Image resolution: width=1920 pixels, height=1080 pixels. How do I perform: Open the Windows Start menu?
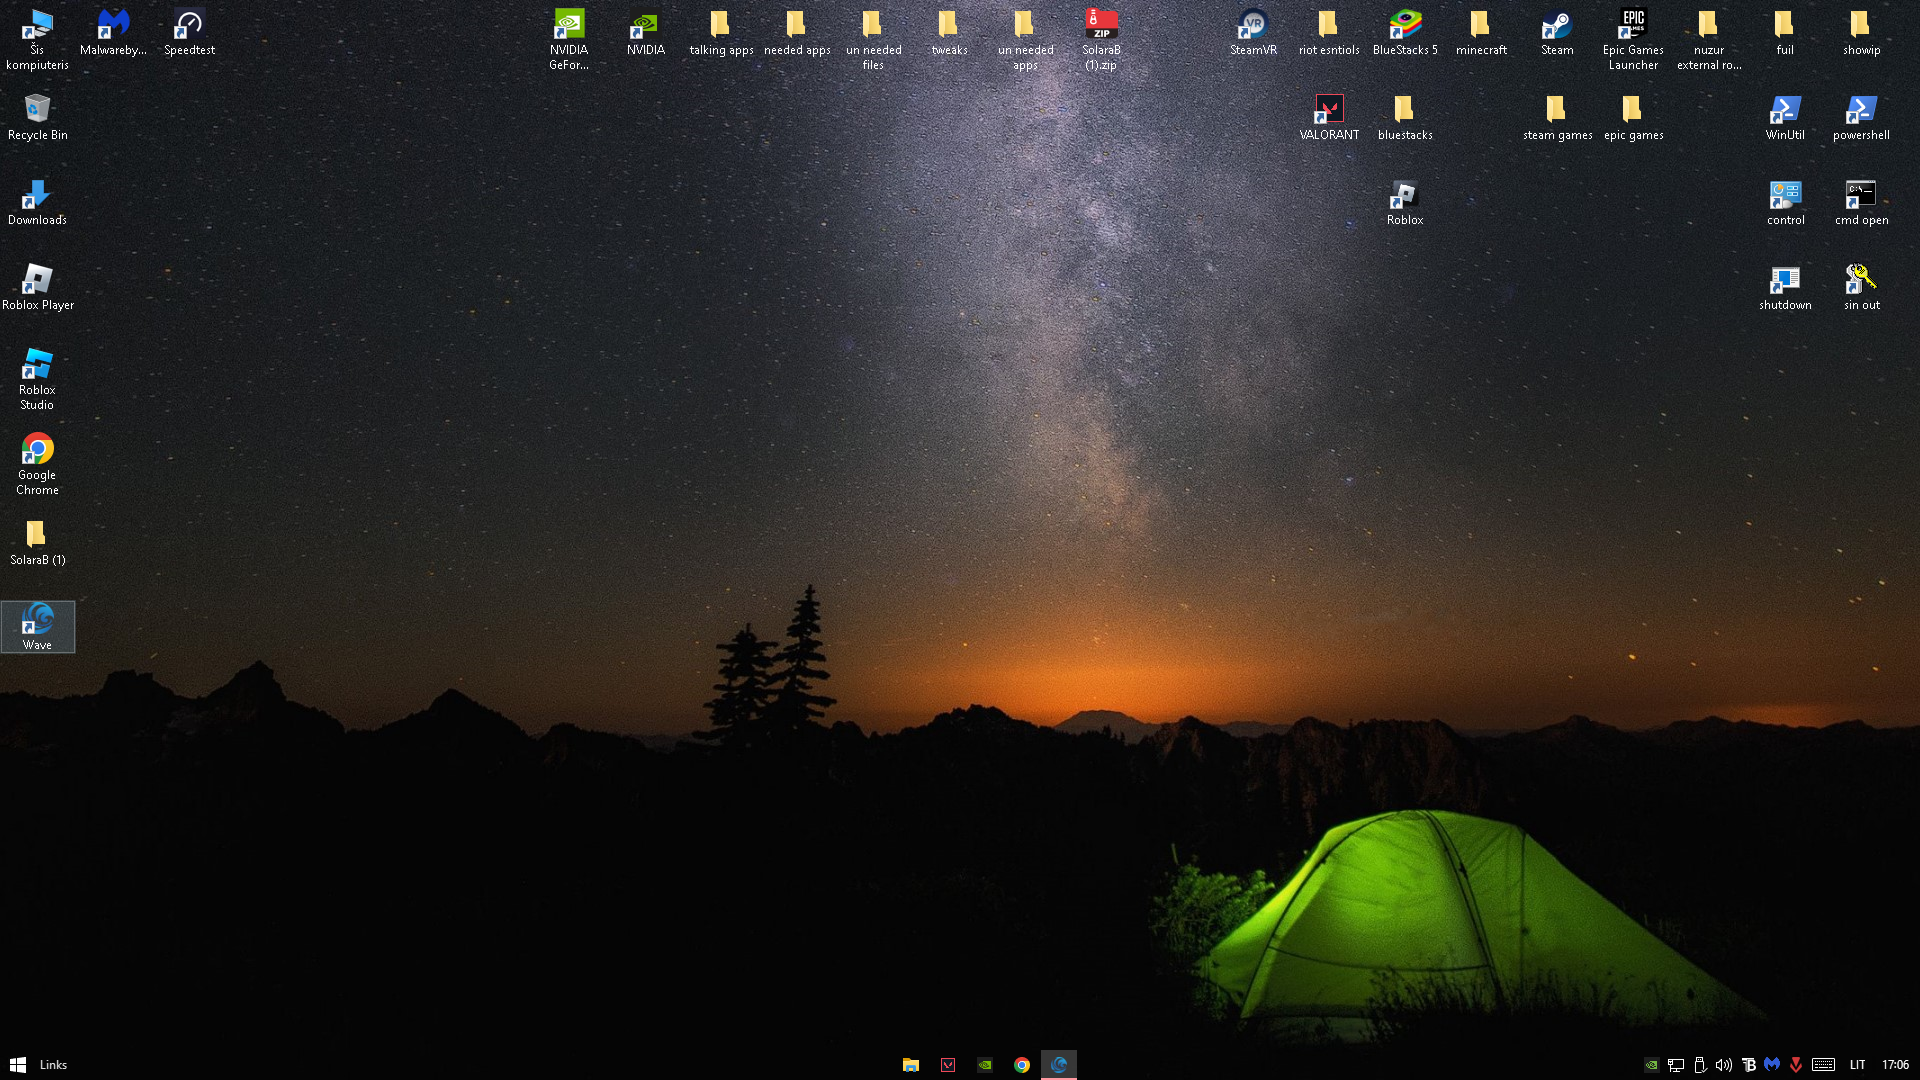click(x=17, y=1065)
